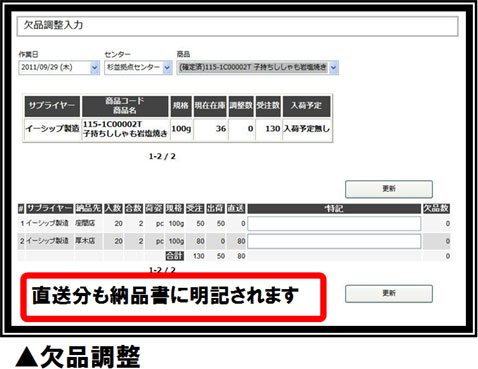
Task: Click the 特記 column header
Action: coord(334,209)
